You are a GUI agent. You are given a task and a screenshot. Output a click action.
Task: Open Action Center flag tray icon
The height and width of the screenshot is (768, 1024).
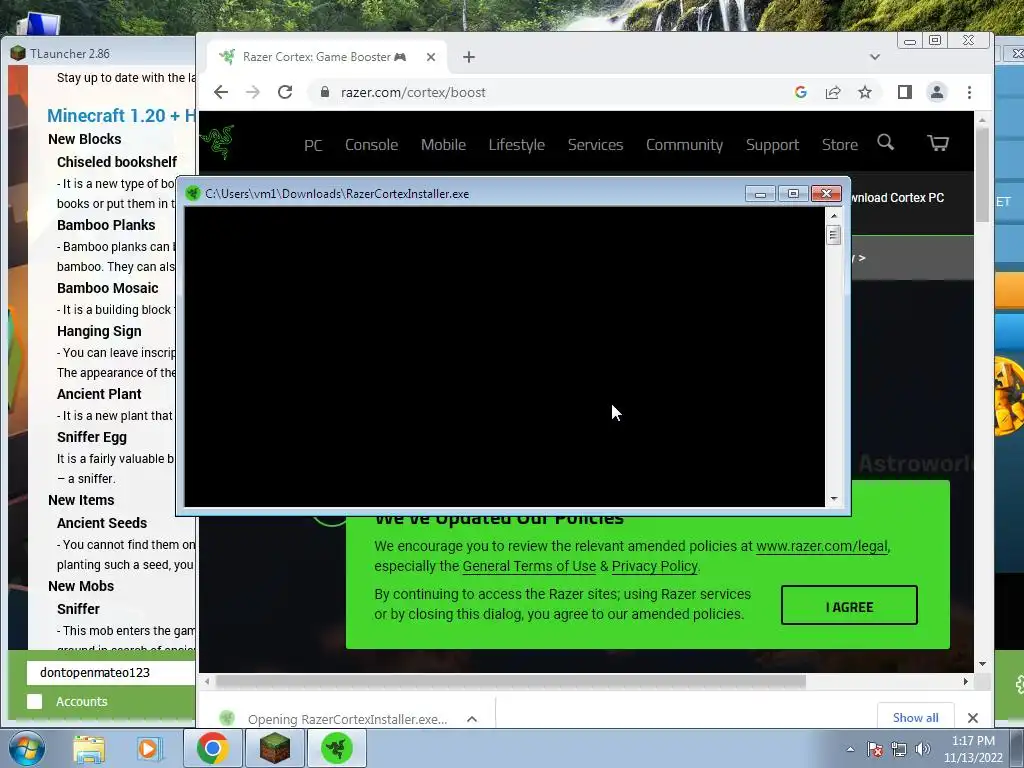(875, 749)
